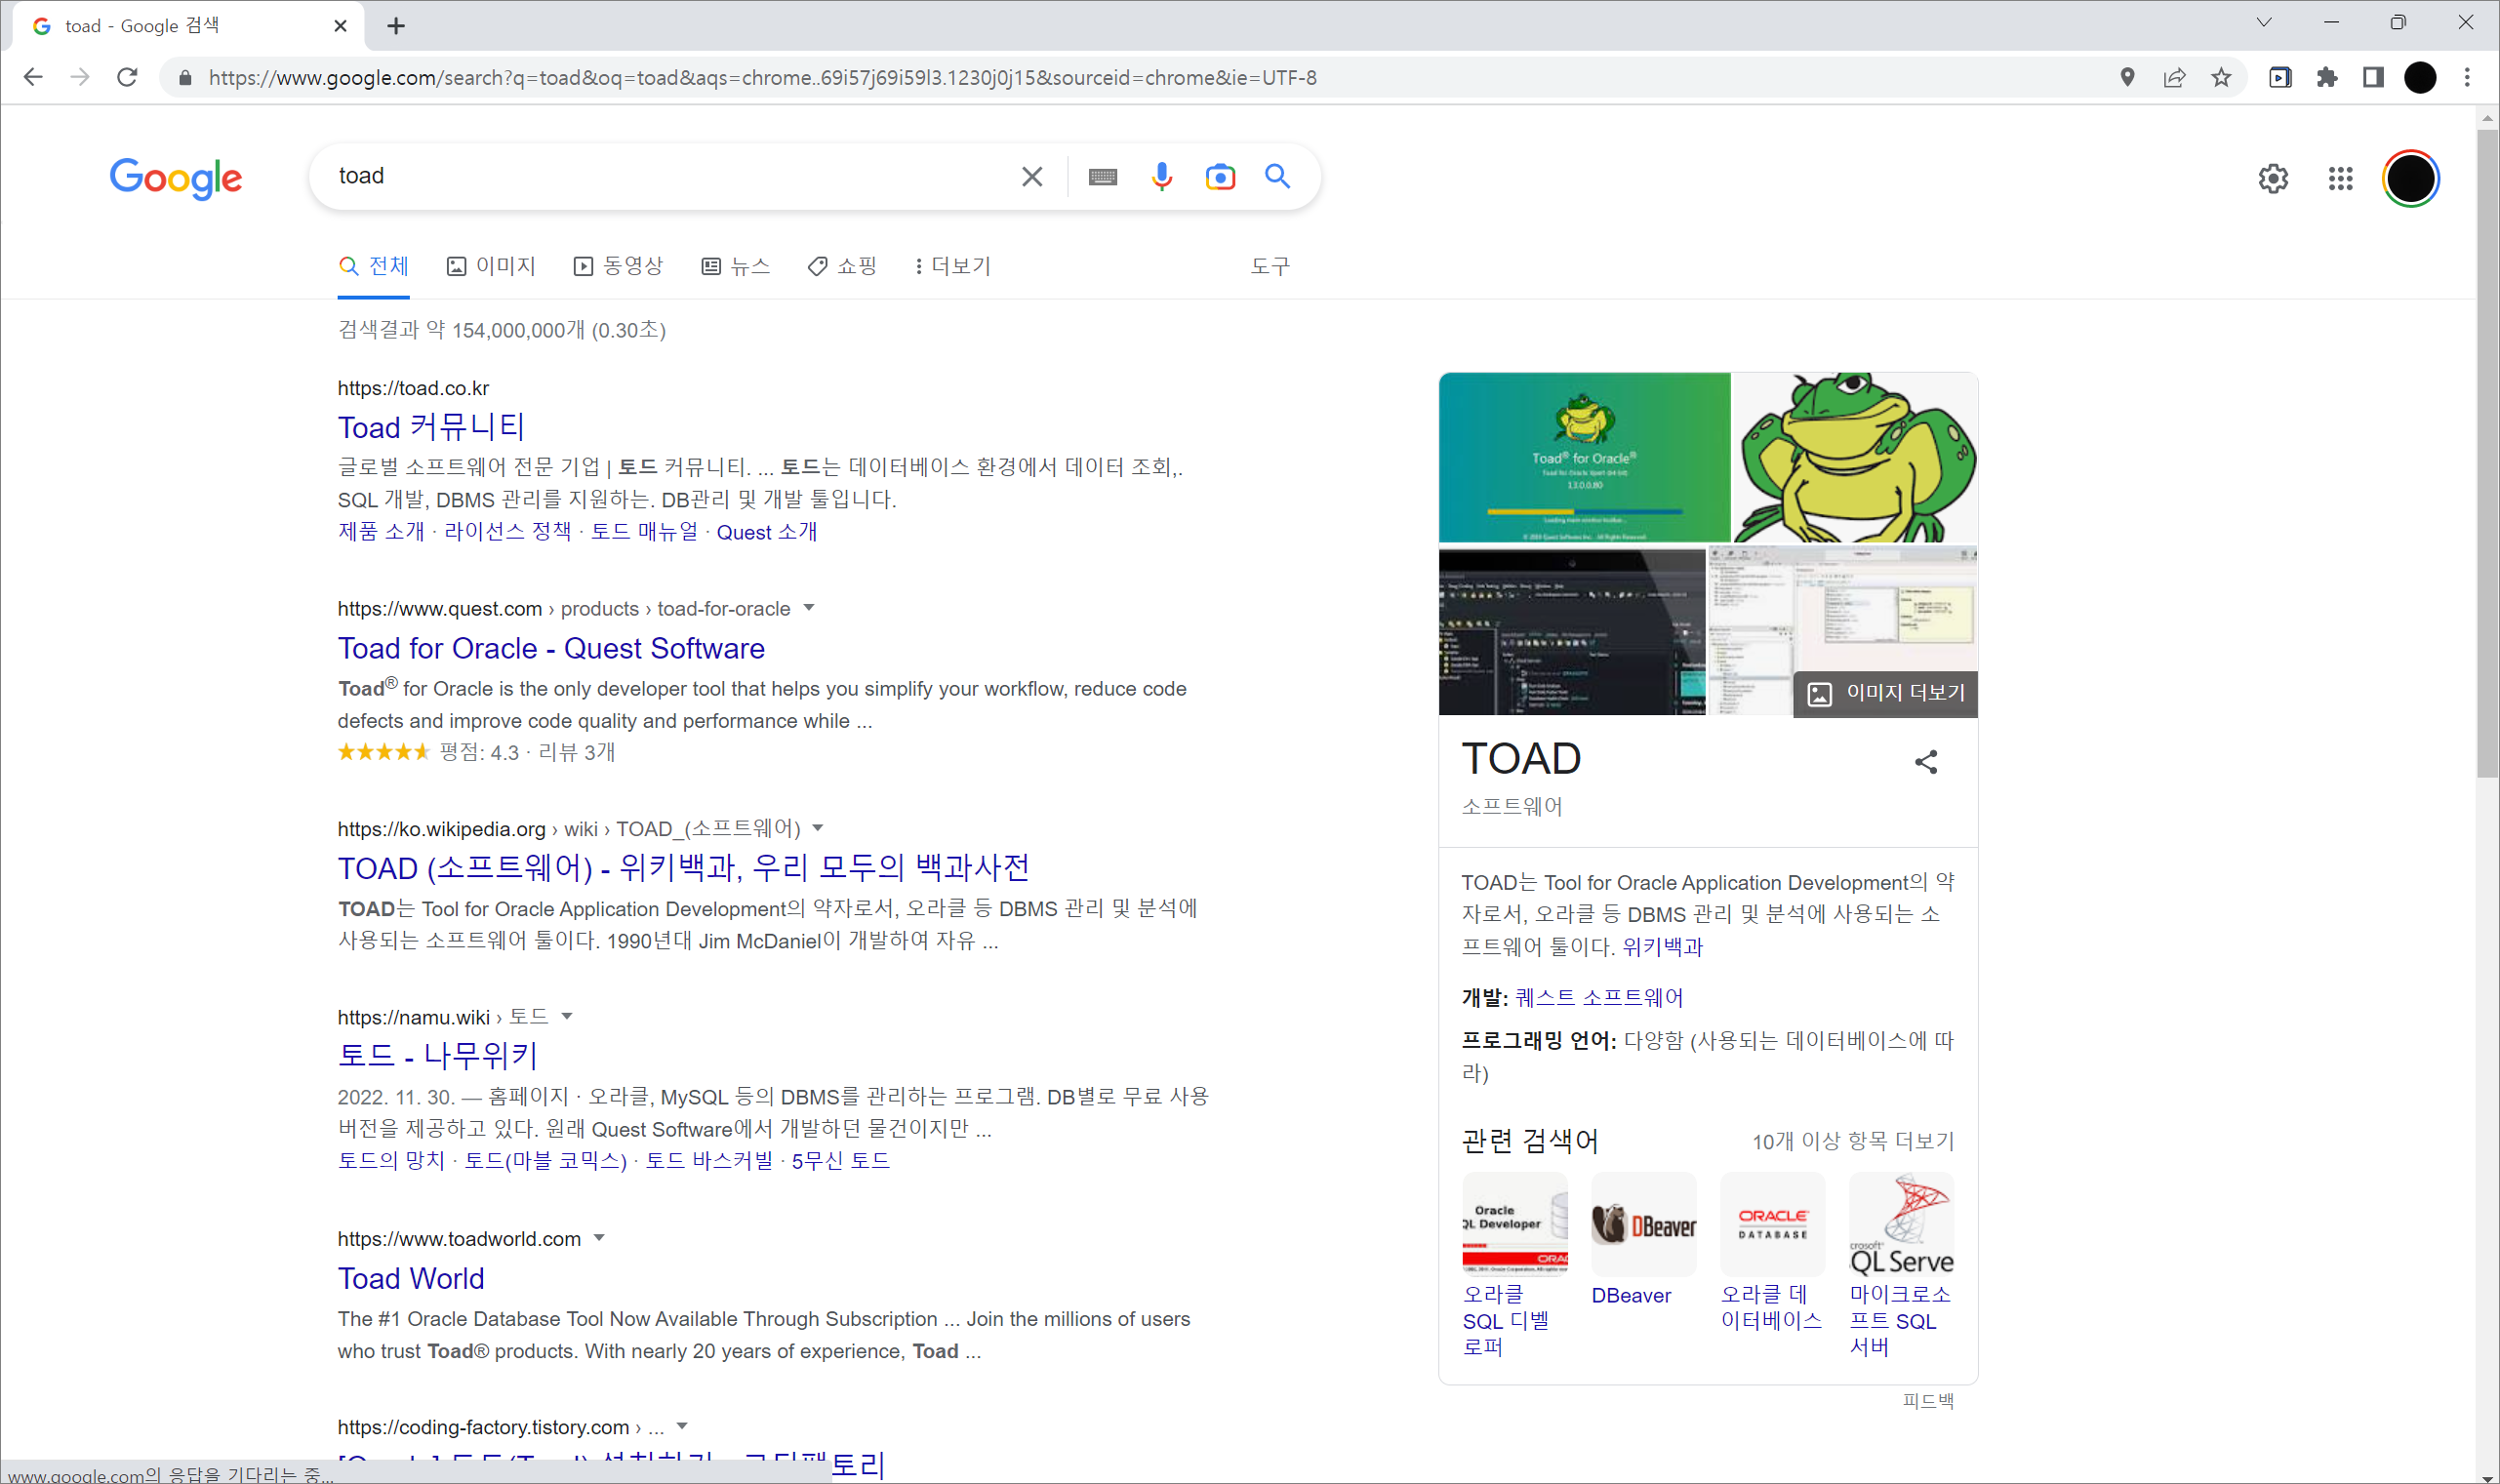
Task: View site lock information icon
Action: pos(185,78)
